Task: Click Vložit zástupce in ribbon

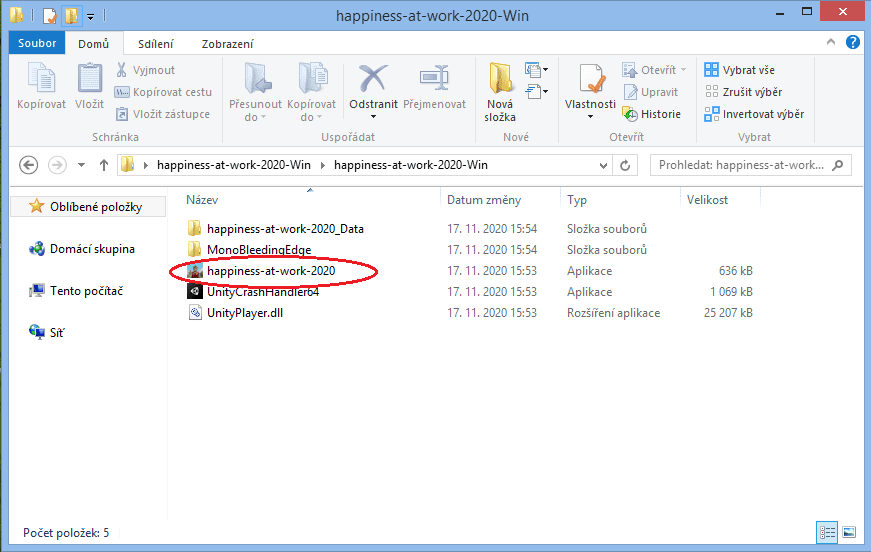Action: tap(163, 114)
